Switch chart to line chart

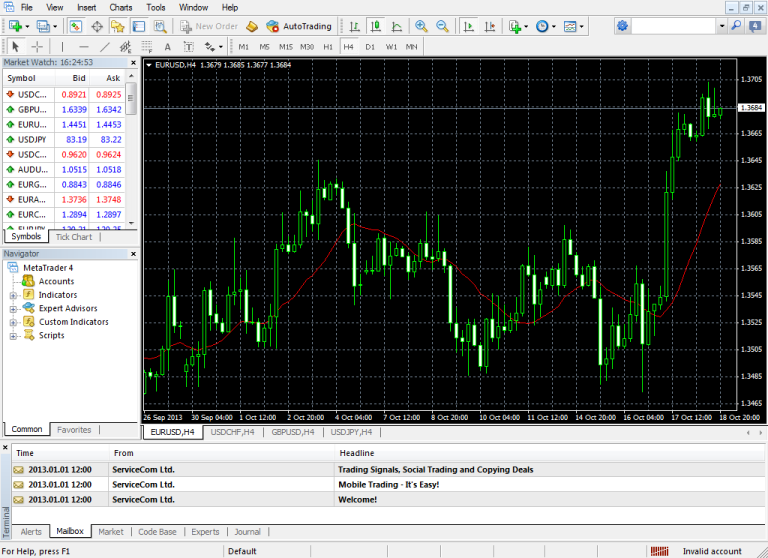pyautogui.click(x=397, y=26)
